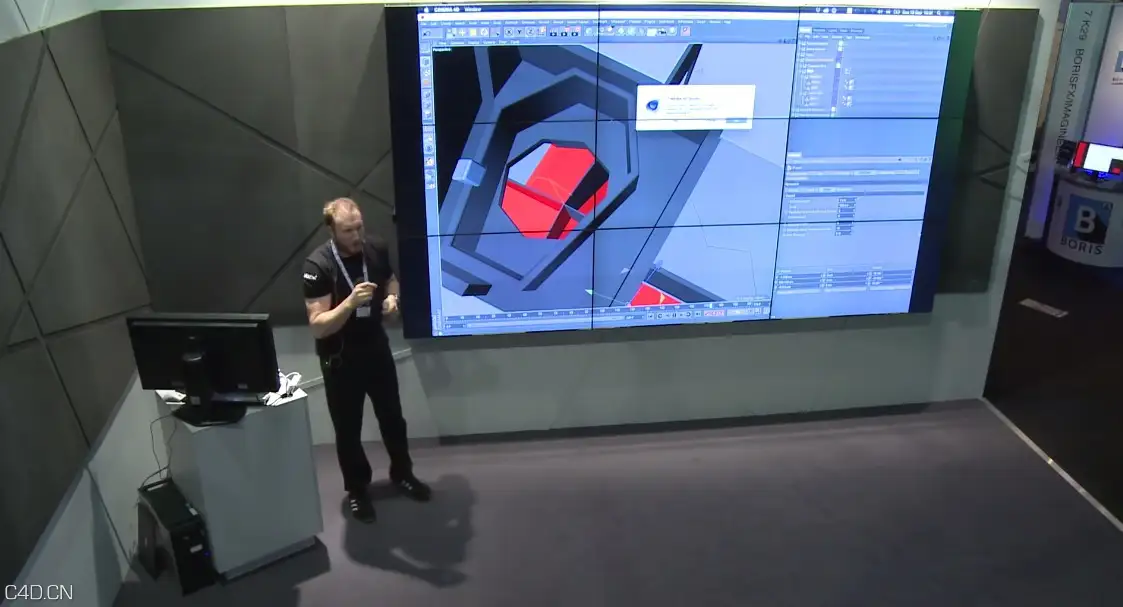Viewport: 1123px width, 607px height.
Task: Select the Rotate tool
Action: 484,33
